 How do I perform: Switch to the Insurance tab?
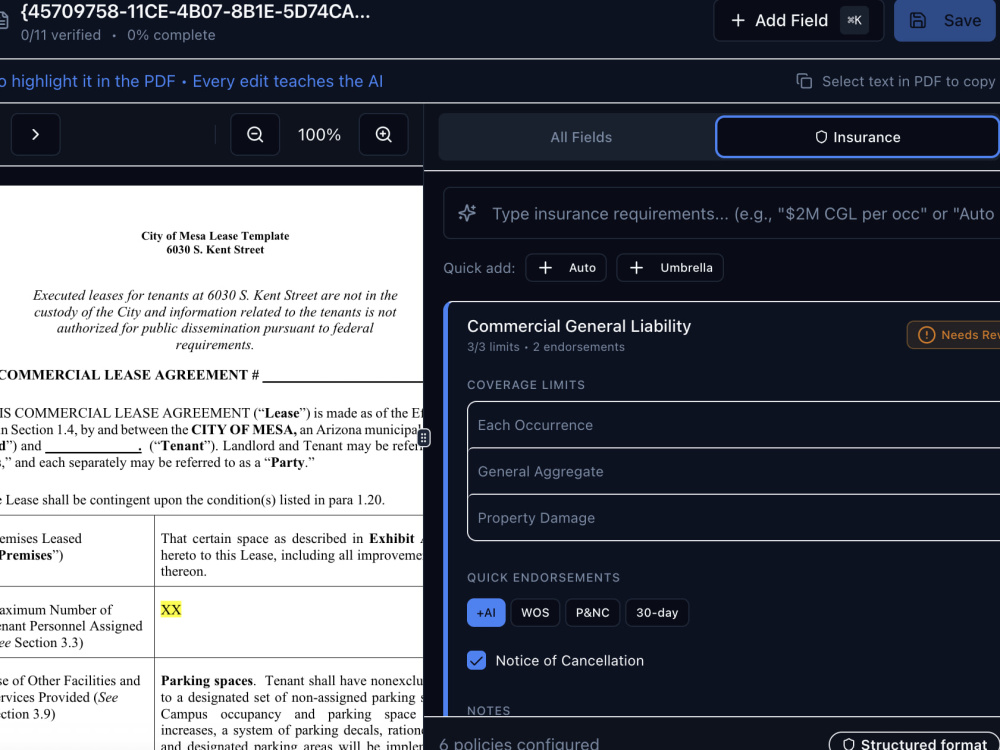pyautogui.click(x=857, y=137)
